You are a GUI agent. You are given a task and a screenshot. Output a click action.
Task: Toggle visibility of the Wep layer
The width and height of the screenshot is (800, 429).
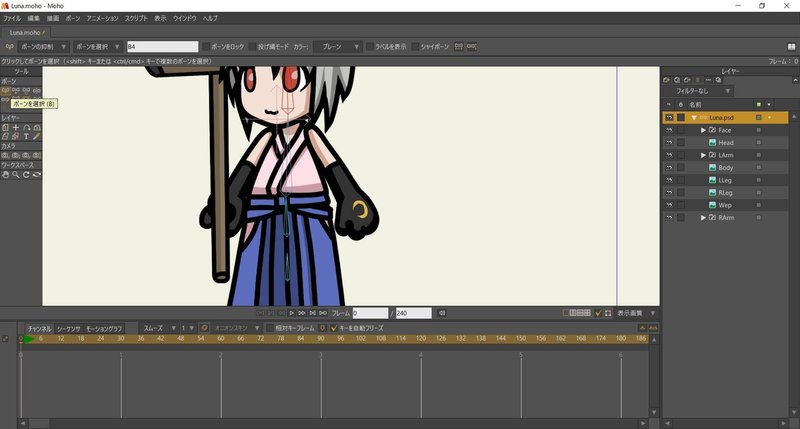[669, 205]
